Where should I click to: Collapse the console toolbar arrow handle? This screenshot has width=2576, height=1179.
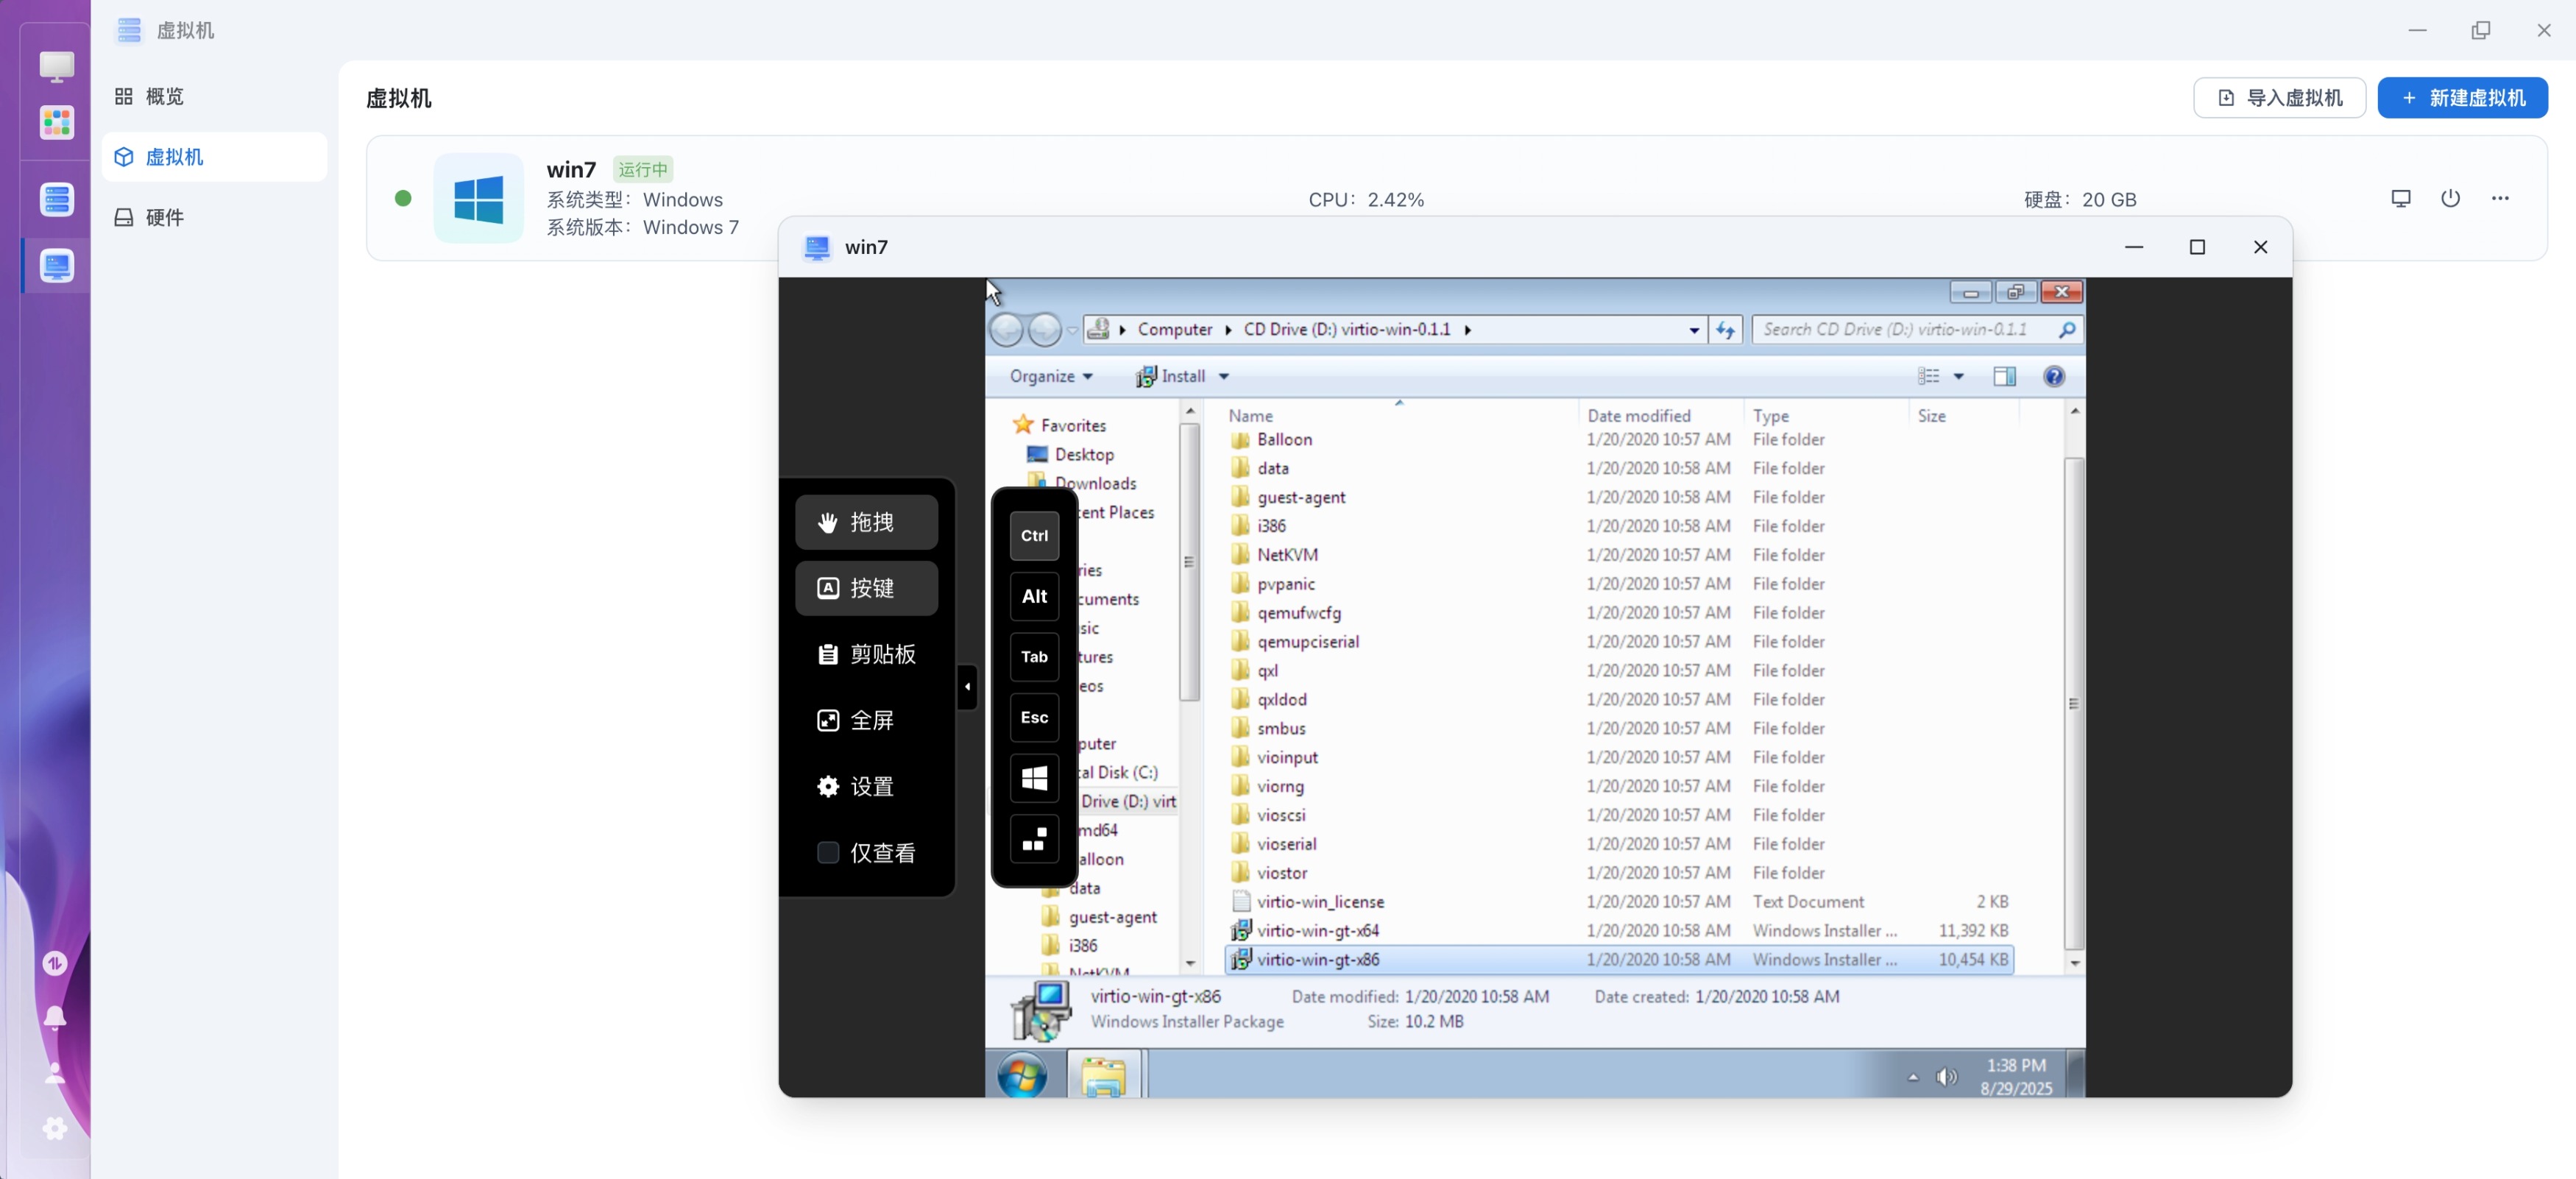point(967,687)
